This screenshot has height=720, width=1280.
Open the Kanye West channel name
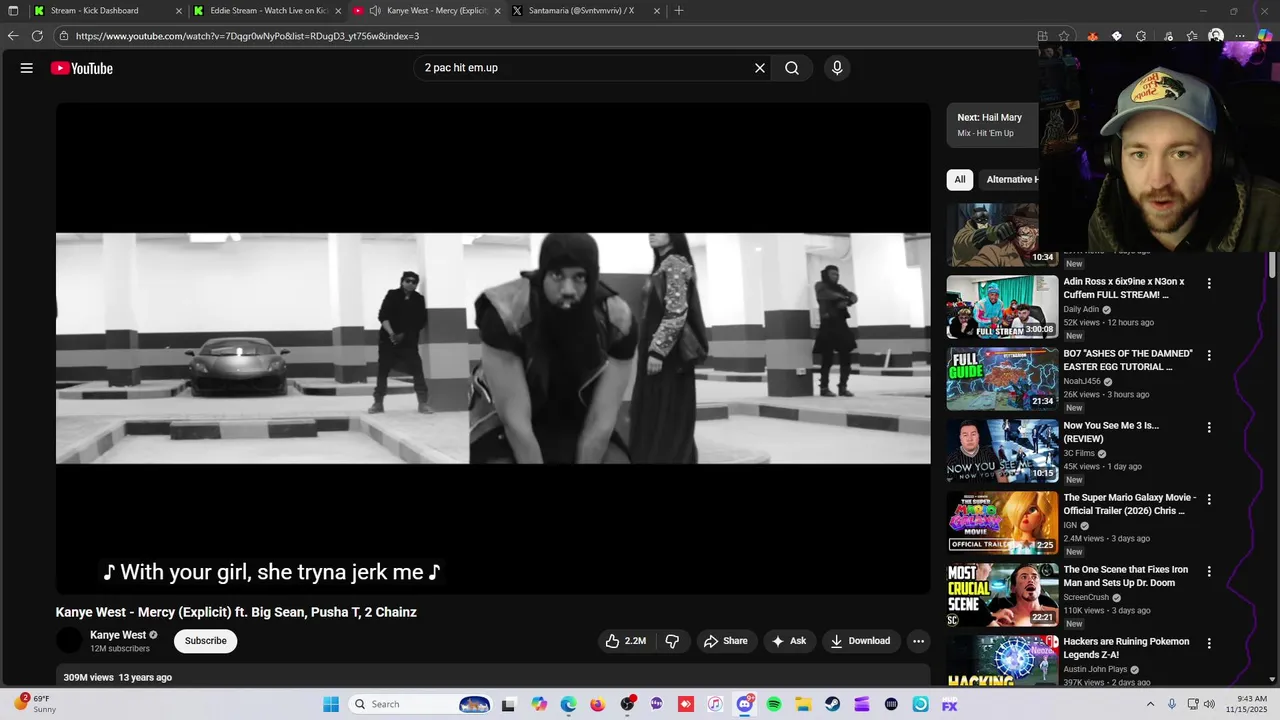[118, 635]
